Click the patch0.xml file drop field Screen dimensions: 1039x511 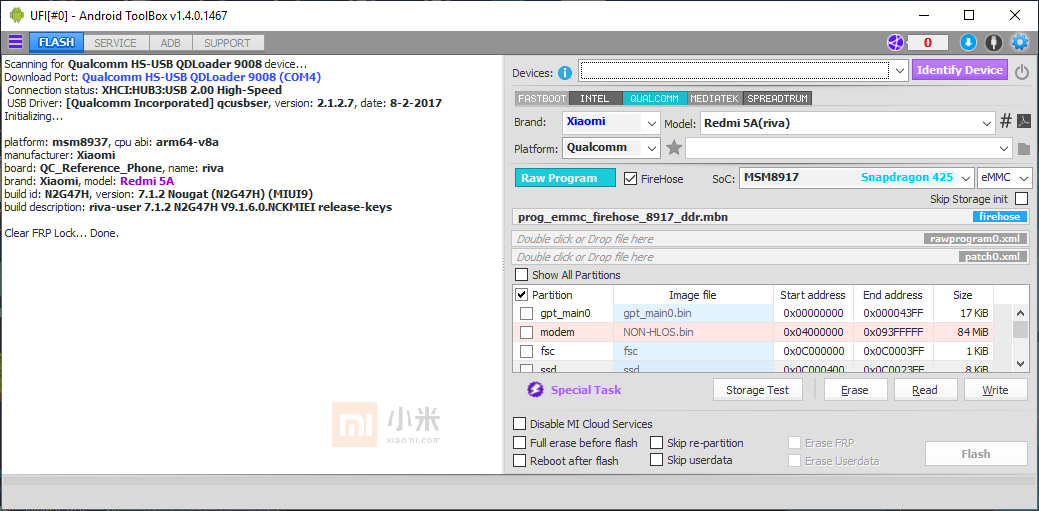pos(771,257)
